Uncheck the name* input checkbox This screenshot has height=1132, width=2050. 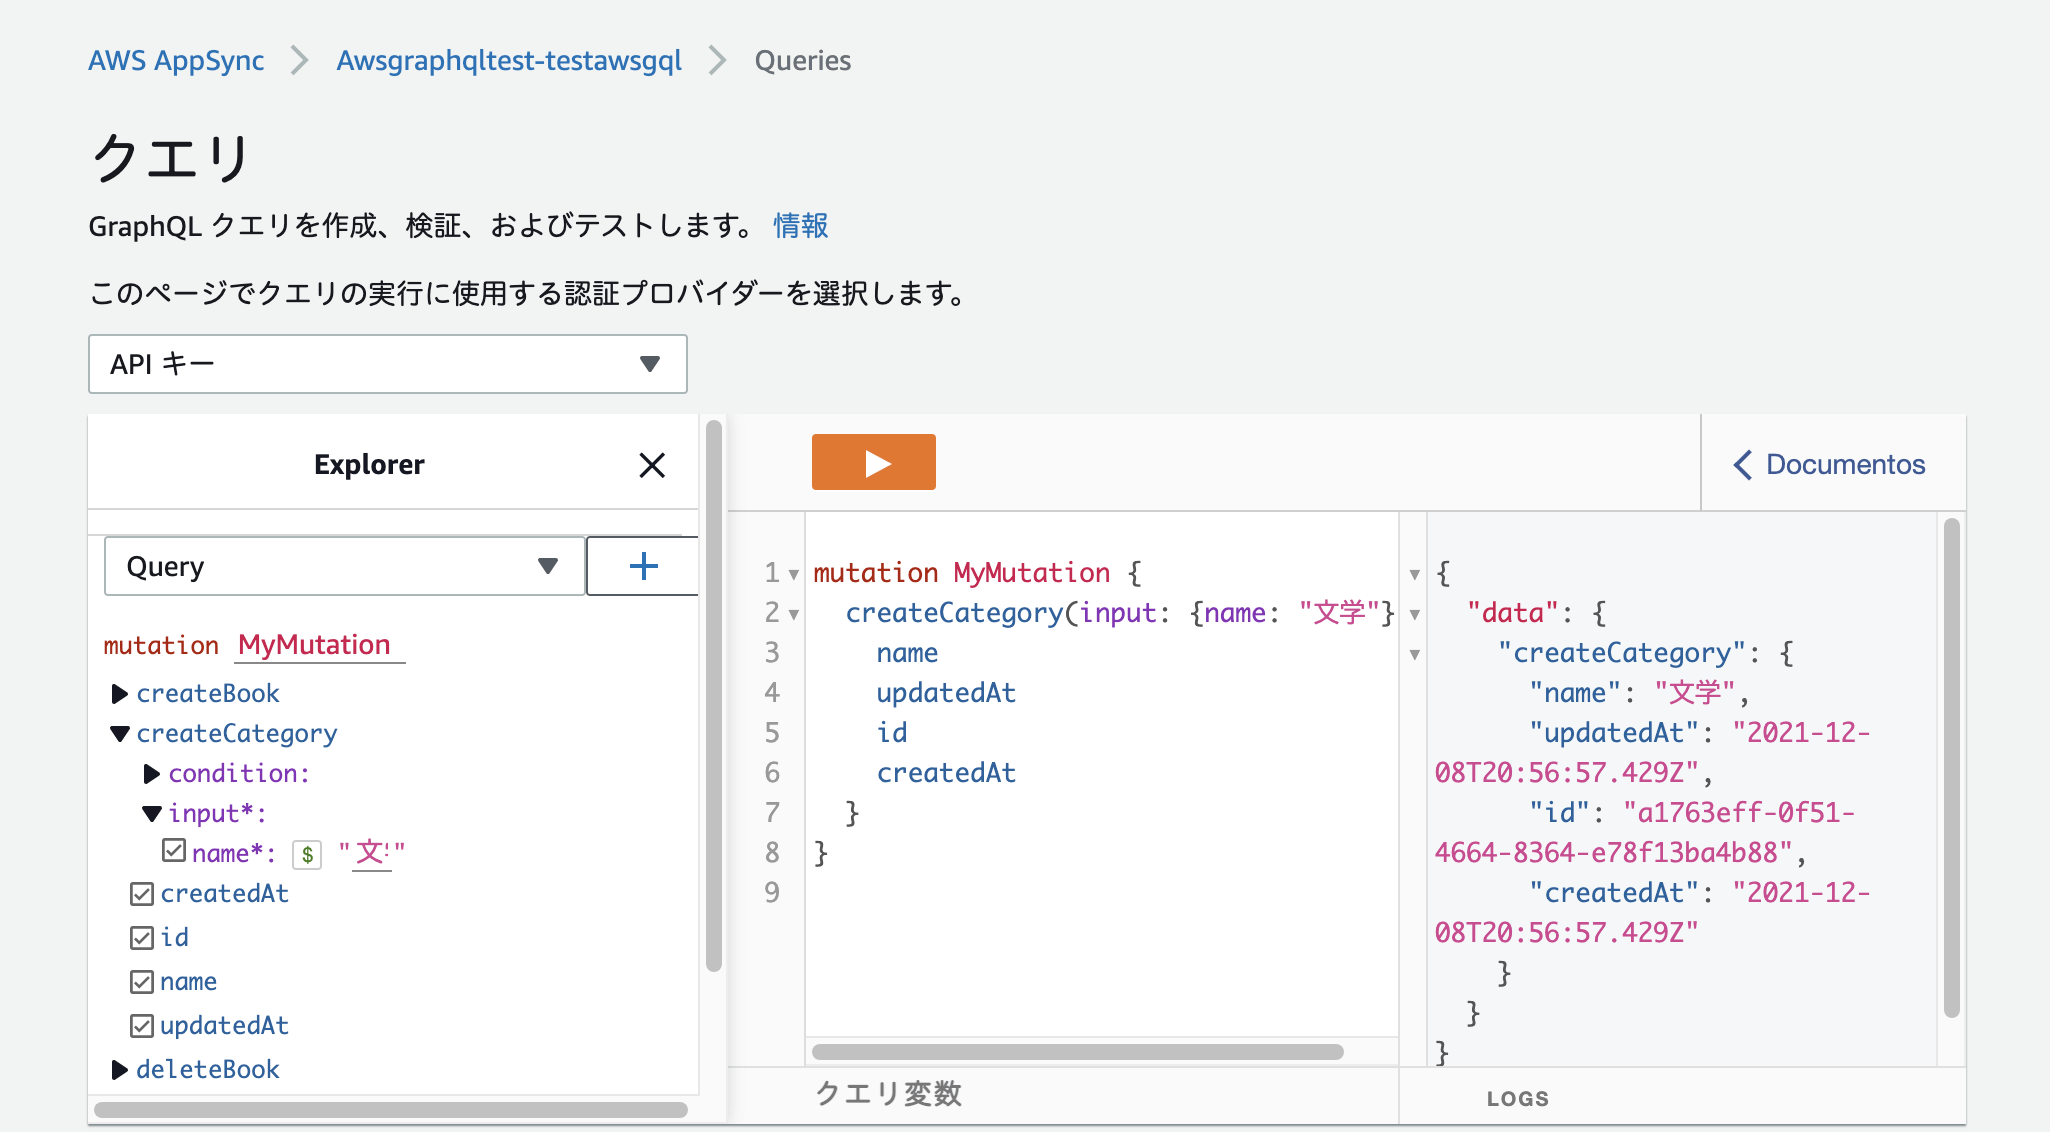click(x=174, y=851)
